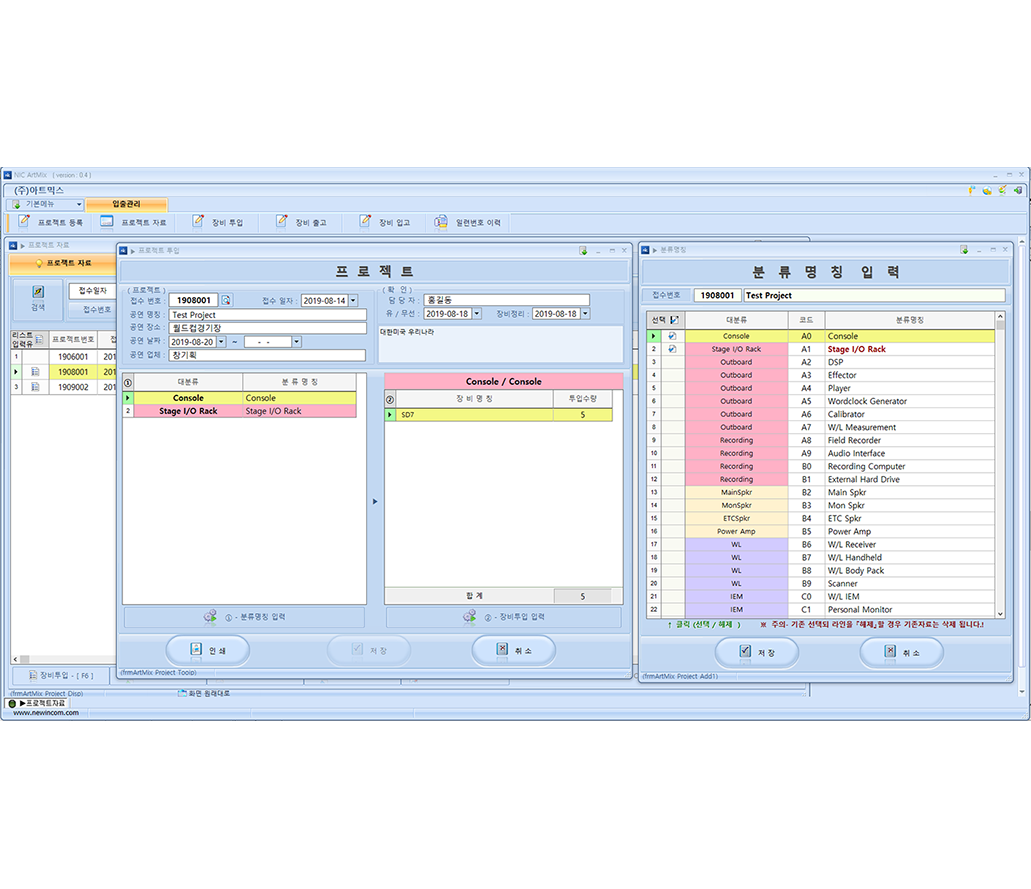Click the 장비 출고 toolbar icon

pos(281,222)
